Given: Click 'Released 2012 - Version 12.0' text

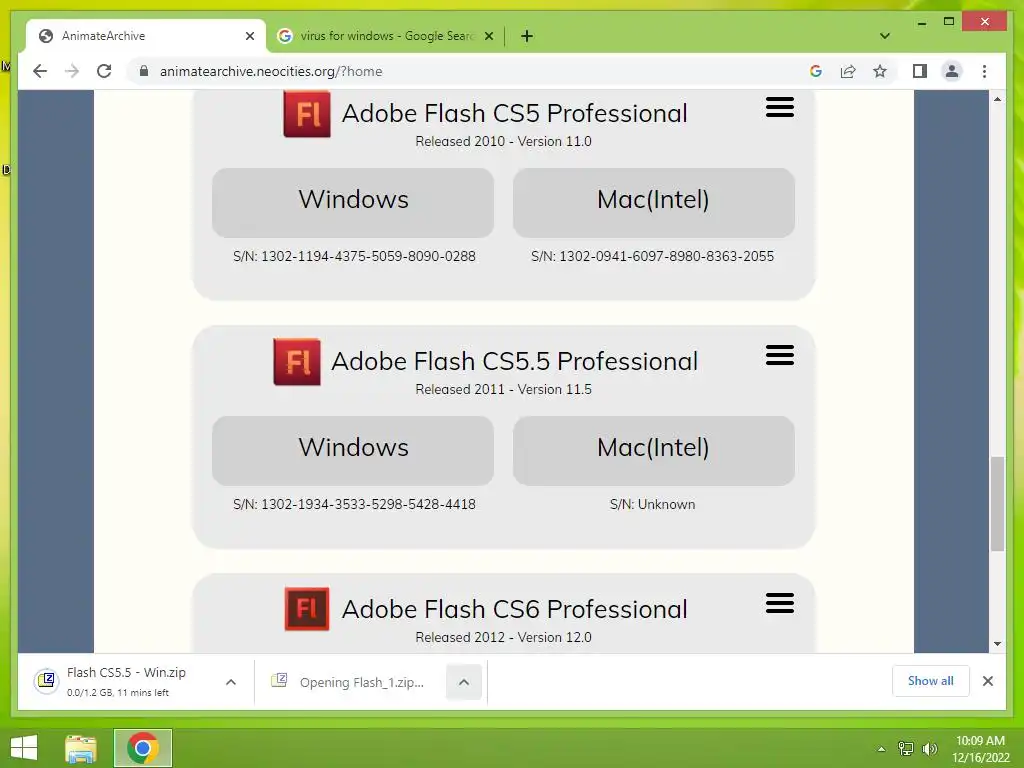Looking at the screenshot, I should [504, 637].
